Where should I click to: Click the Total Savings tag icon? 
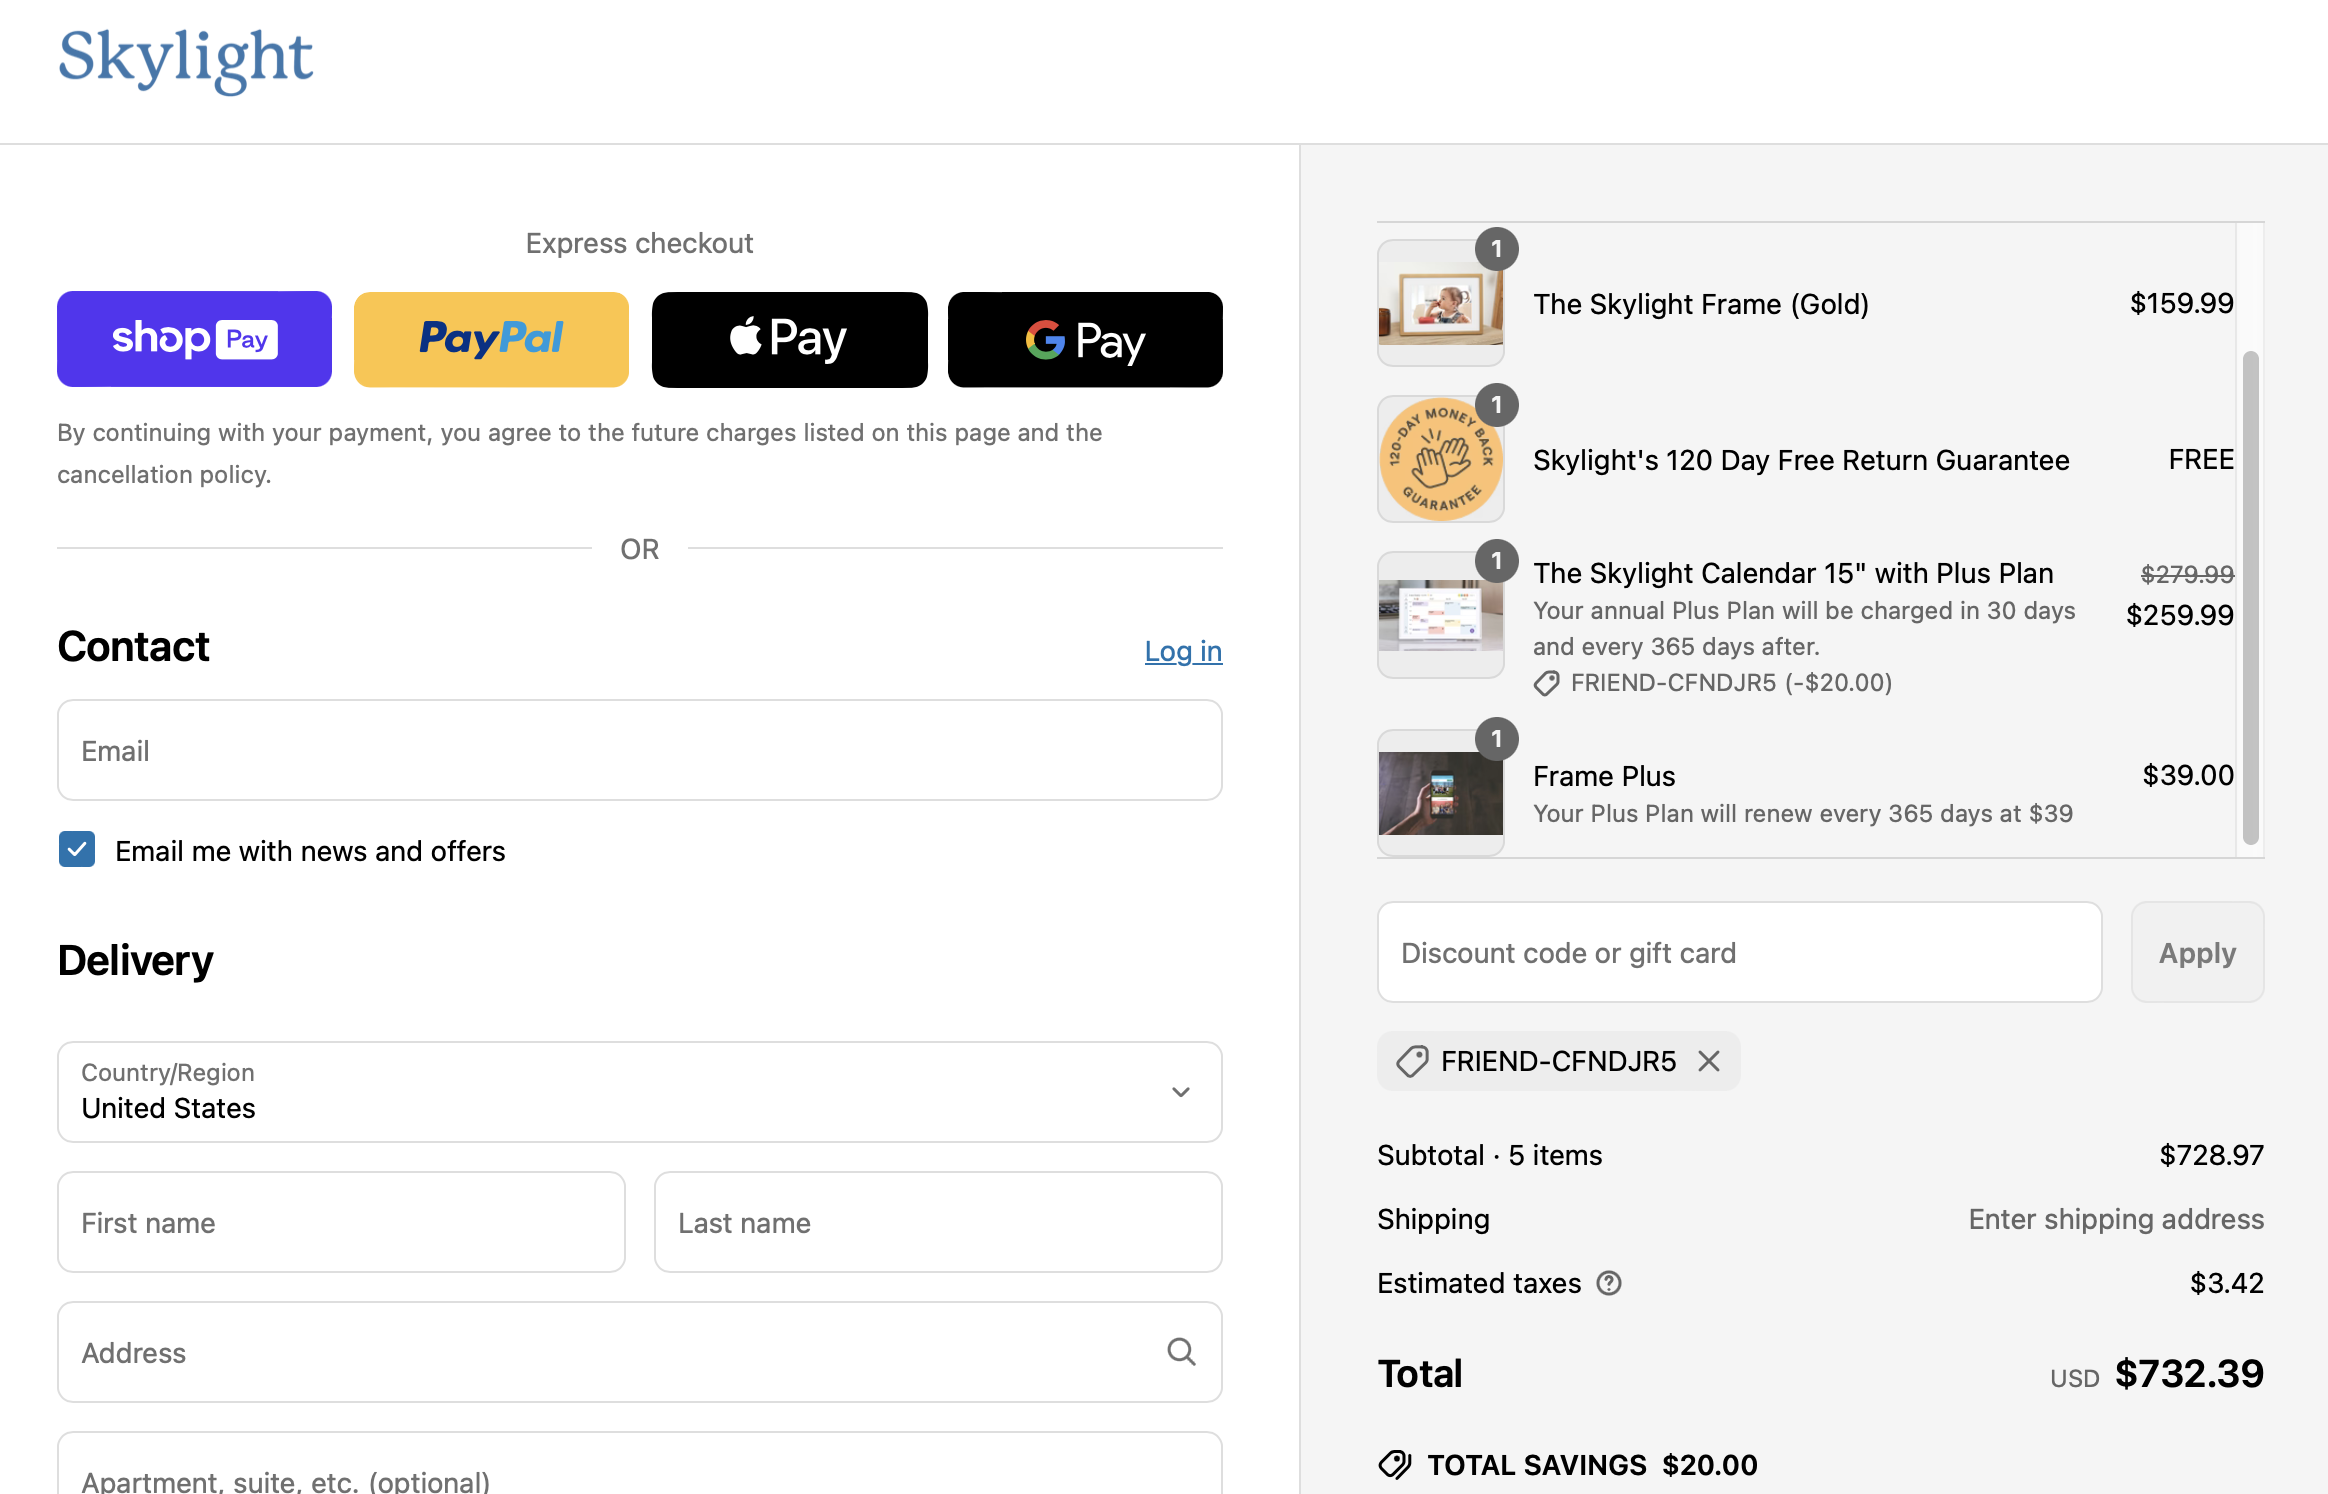click(1395, 1465)
